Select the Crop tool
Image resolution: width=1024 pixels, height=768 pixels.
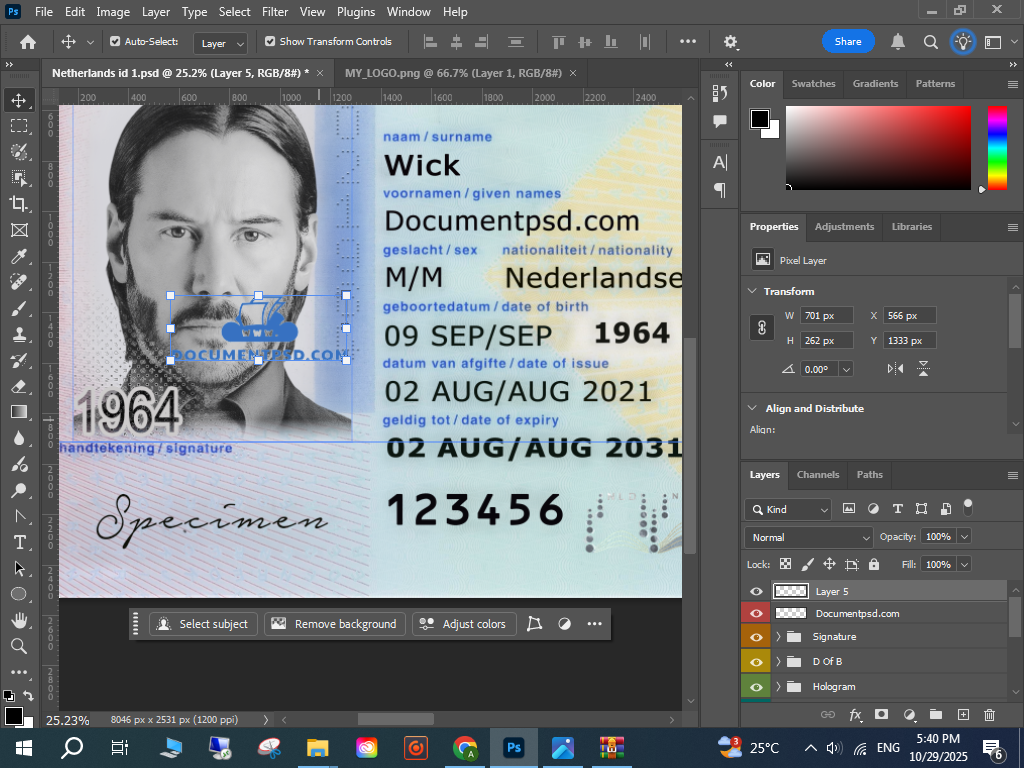point(18,204)
